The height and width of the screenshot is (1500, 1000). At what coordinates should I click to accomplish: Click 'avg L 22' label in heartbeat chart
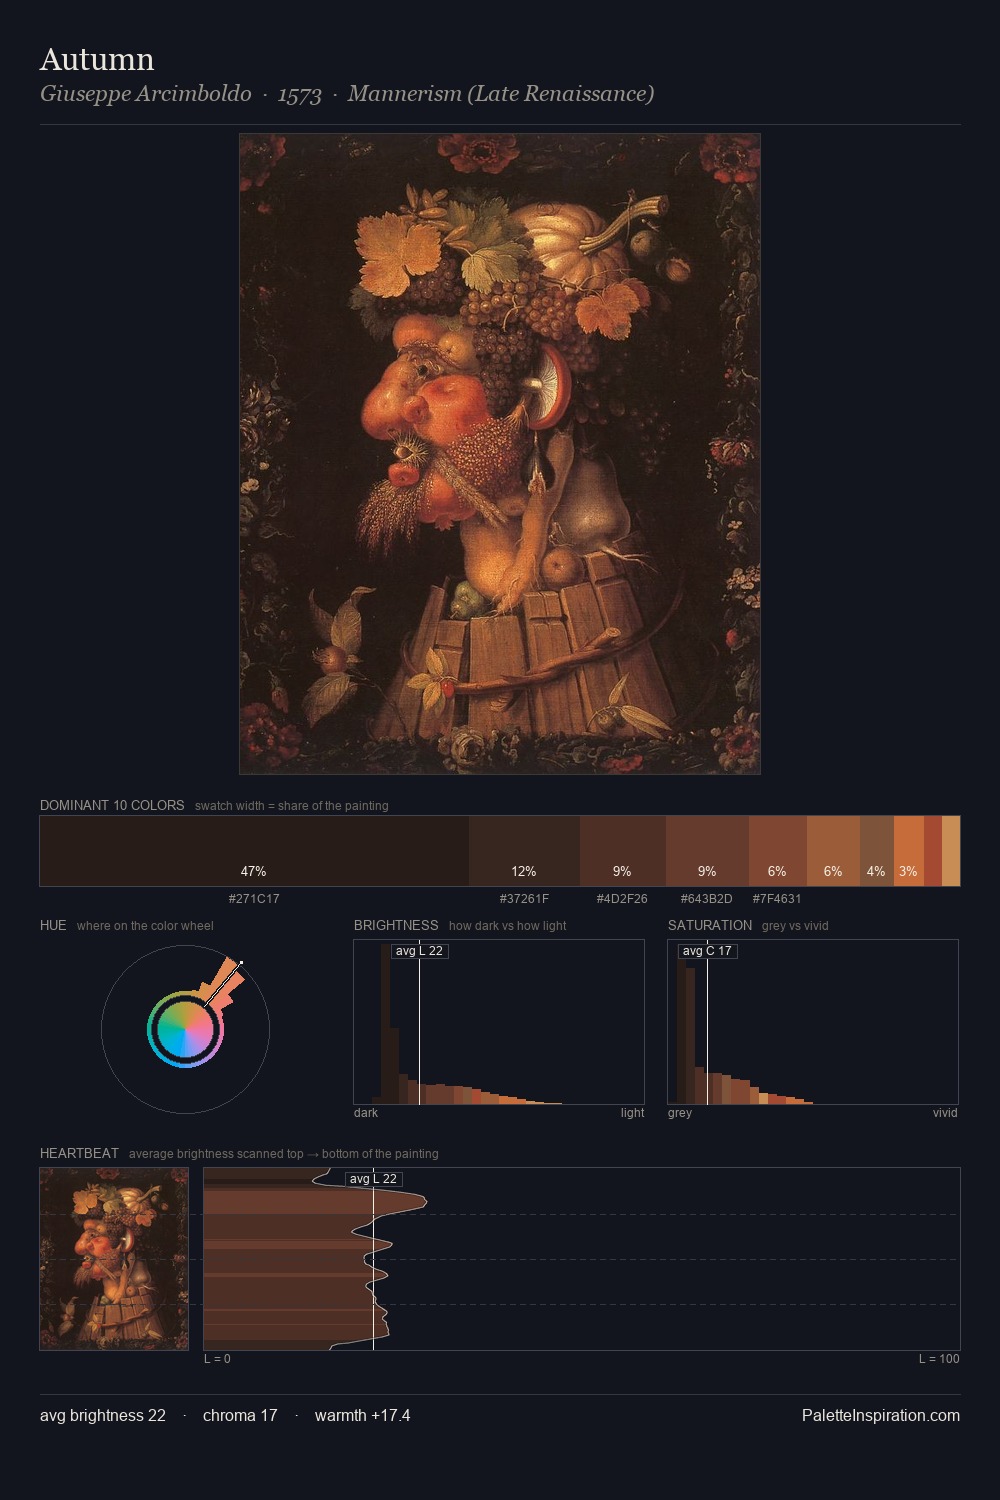pos(373,1179)
